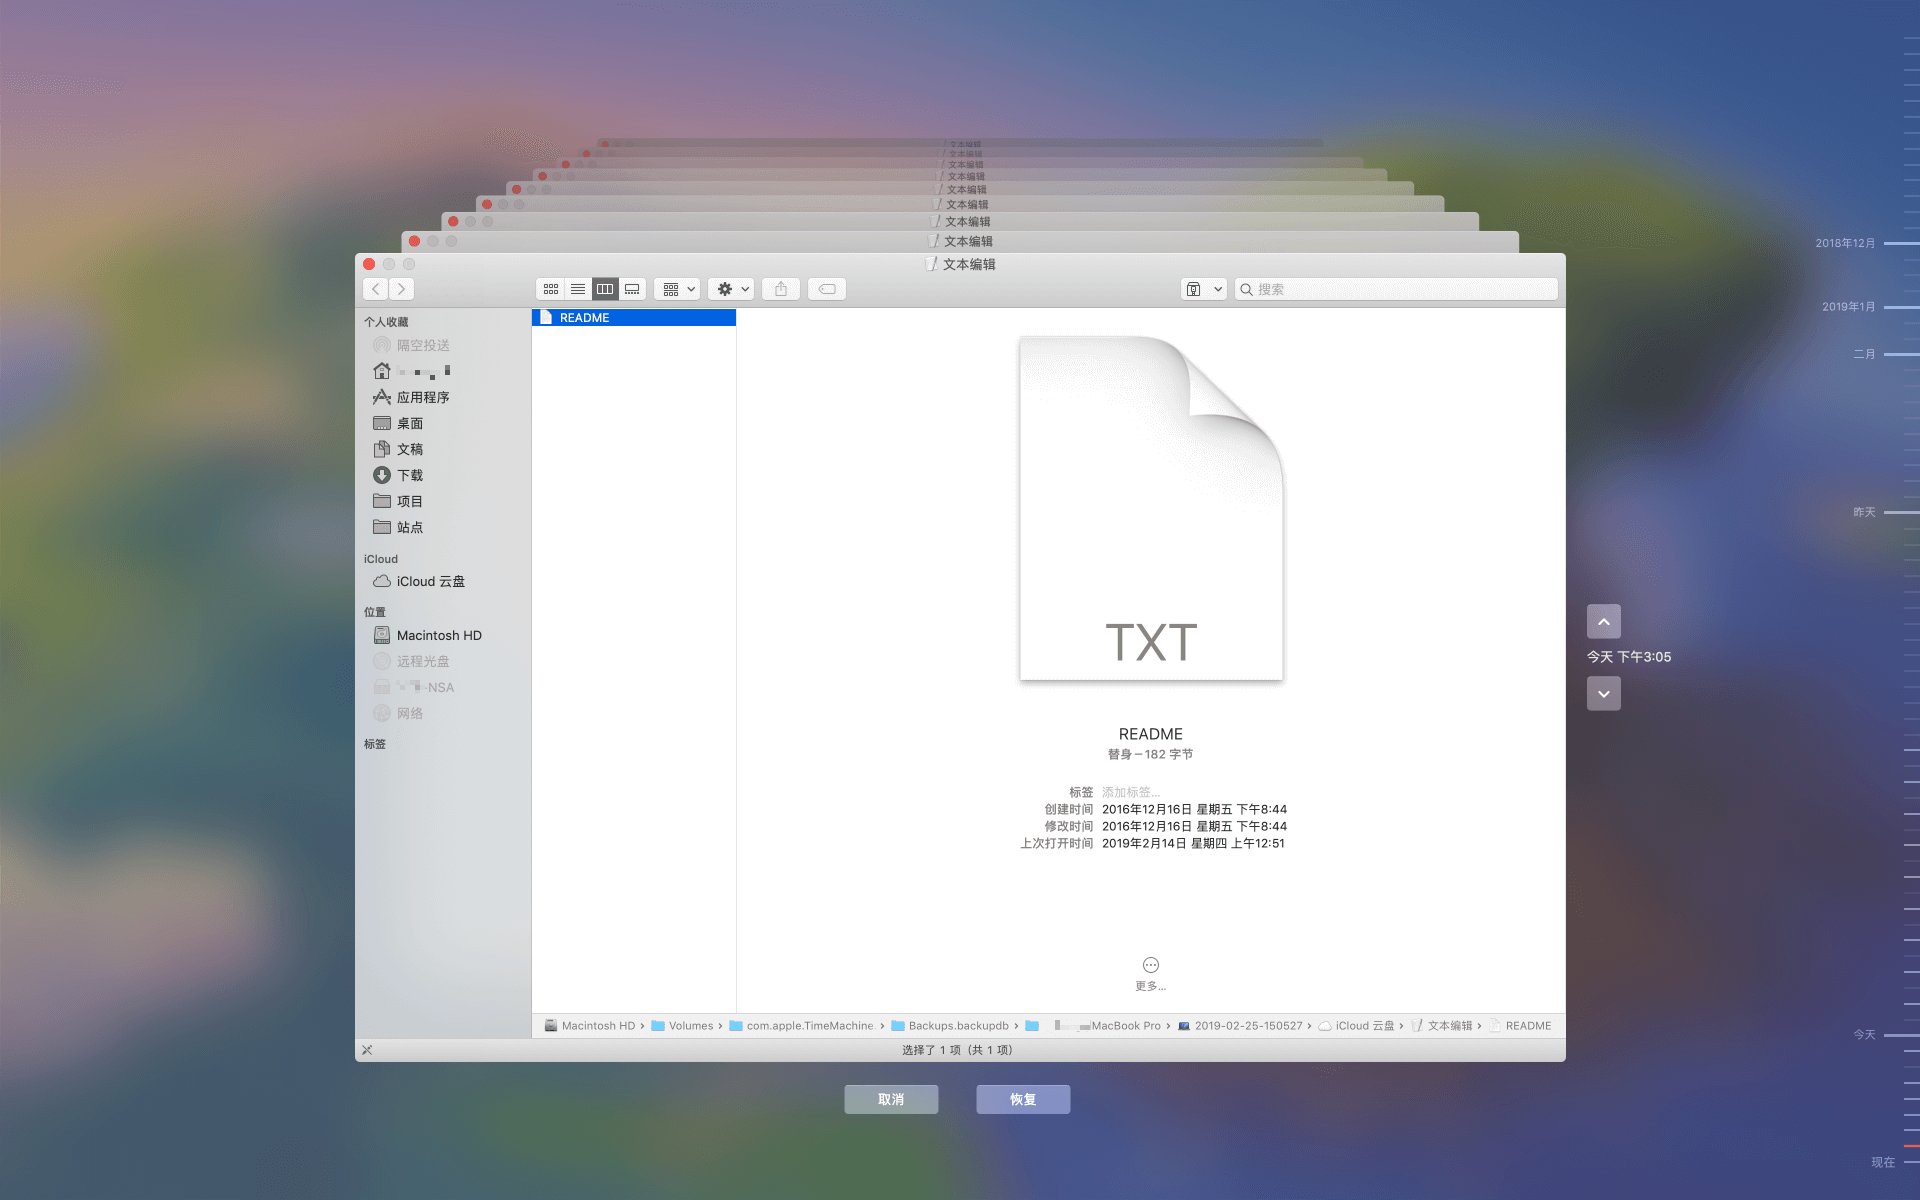Open 桌面 in the sidebar
Image resolution: width=1920 pixels, height=1200 pixels.
coord(398,423)
